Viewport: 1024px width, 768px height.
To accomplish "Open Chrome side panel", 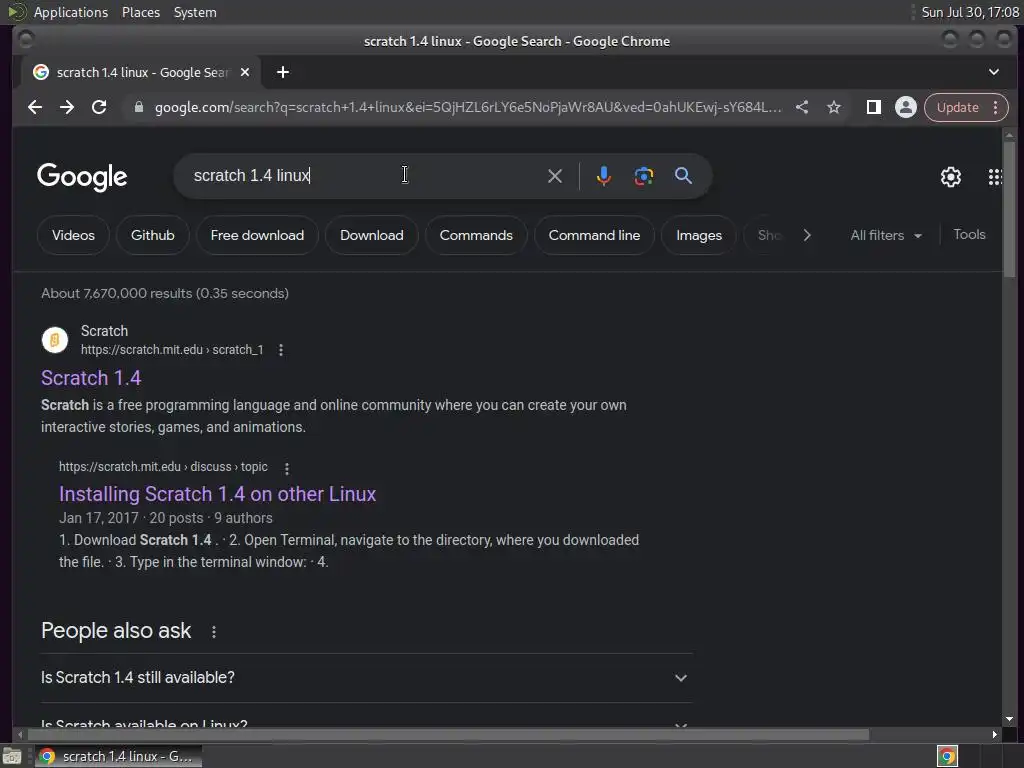I will click(873, 107).
